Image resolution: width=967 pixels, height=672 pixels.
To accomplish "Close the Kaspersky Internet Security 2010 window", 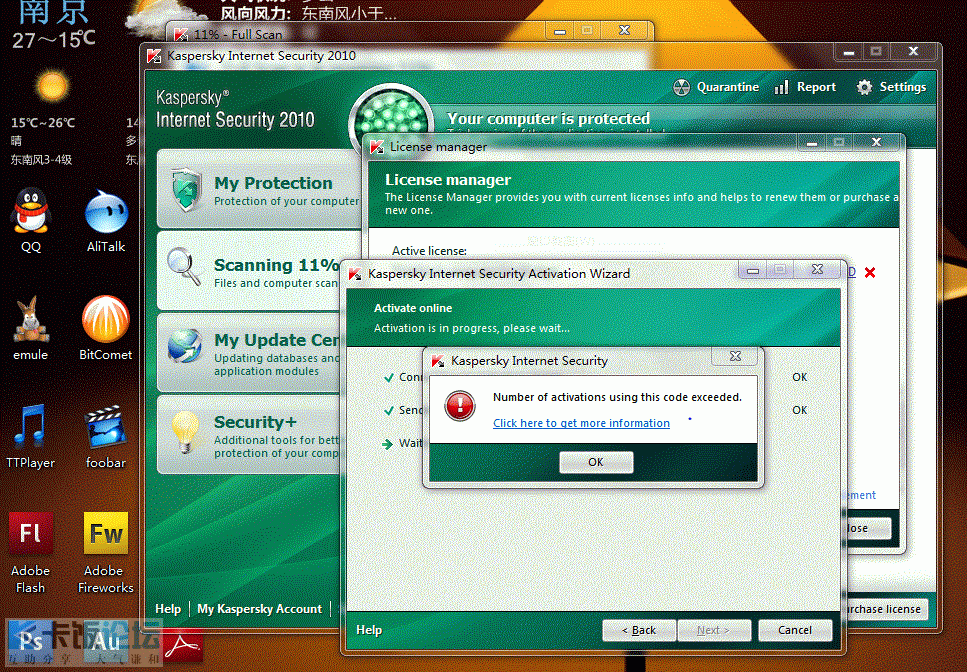I will tap(913, 52).
